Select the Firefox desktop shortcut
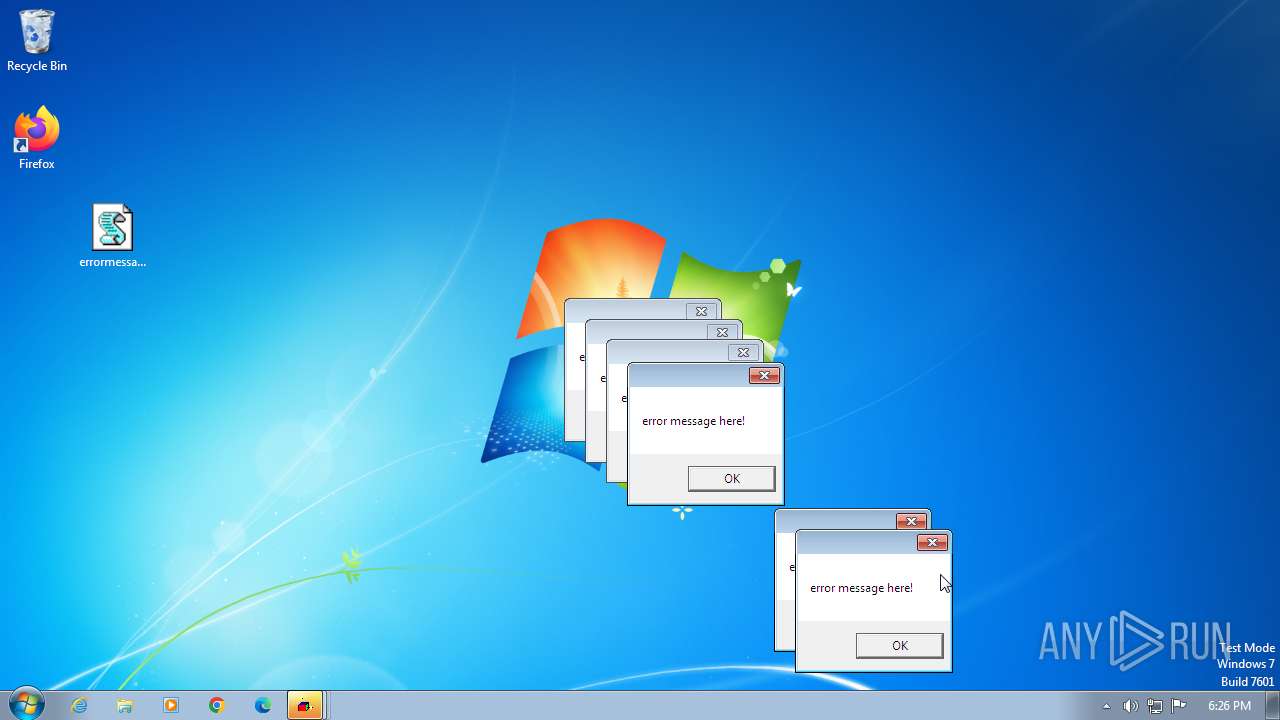Image resolution: width=1280 pixels, height=720 pixels. (x=37, y=138)
